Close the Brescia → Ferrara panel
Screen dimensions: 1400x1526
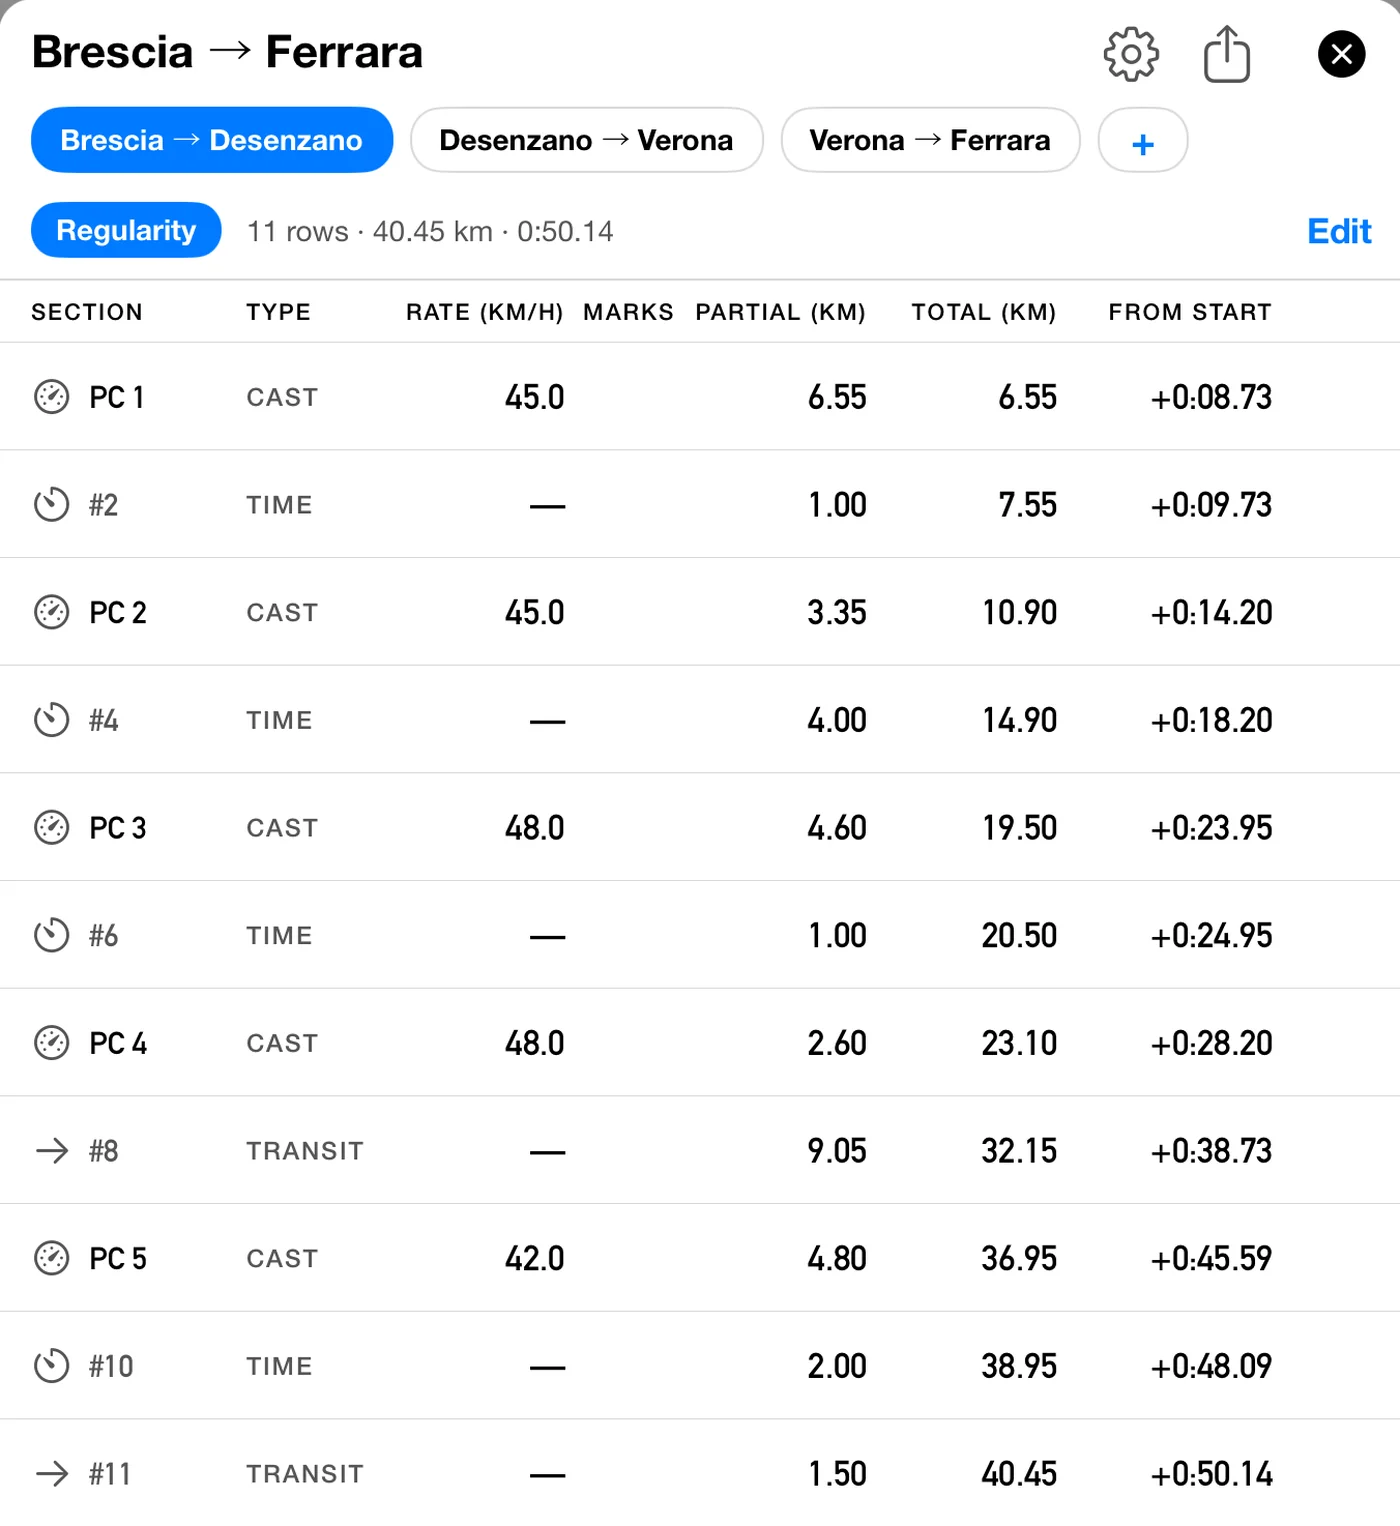click(x=1341, y=54)
